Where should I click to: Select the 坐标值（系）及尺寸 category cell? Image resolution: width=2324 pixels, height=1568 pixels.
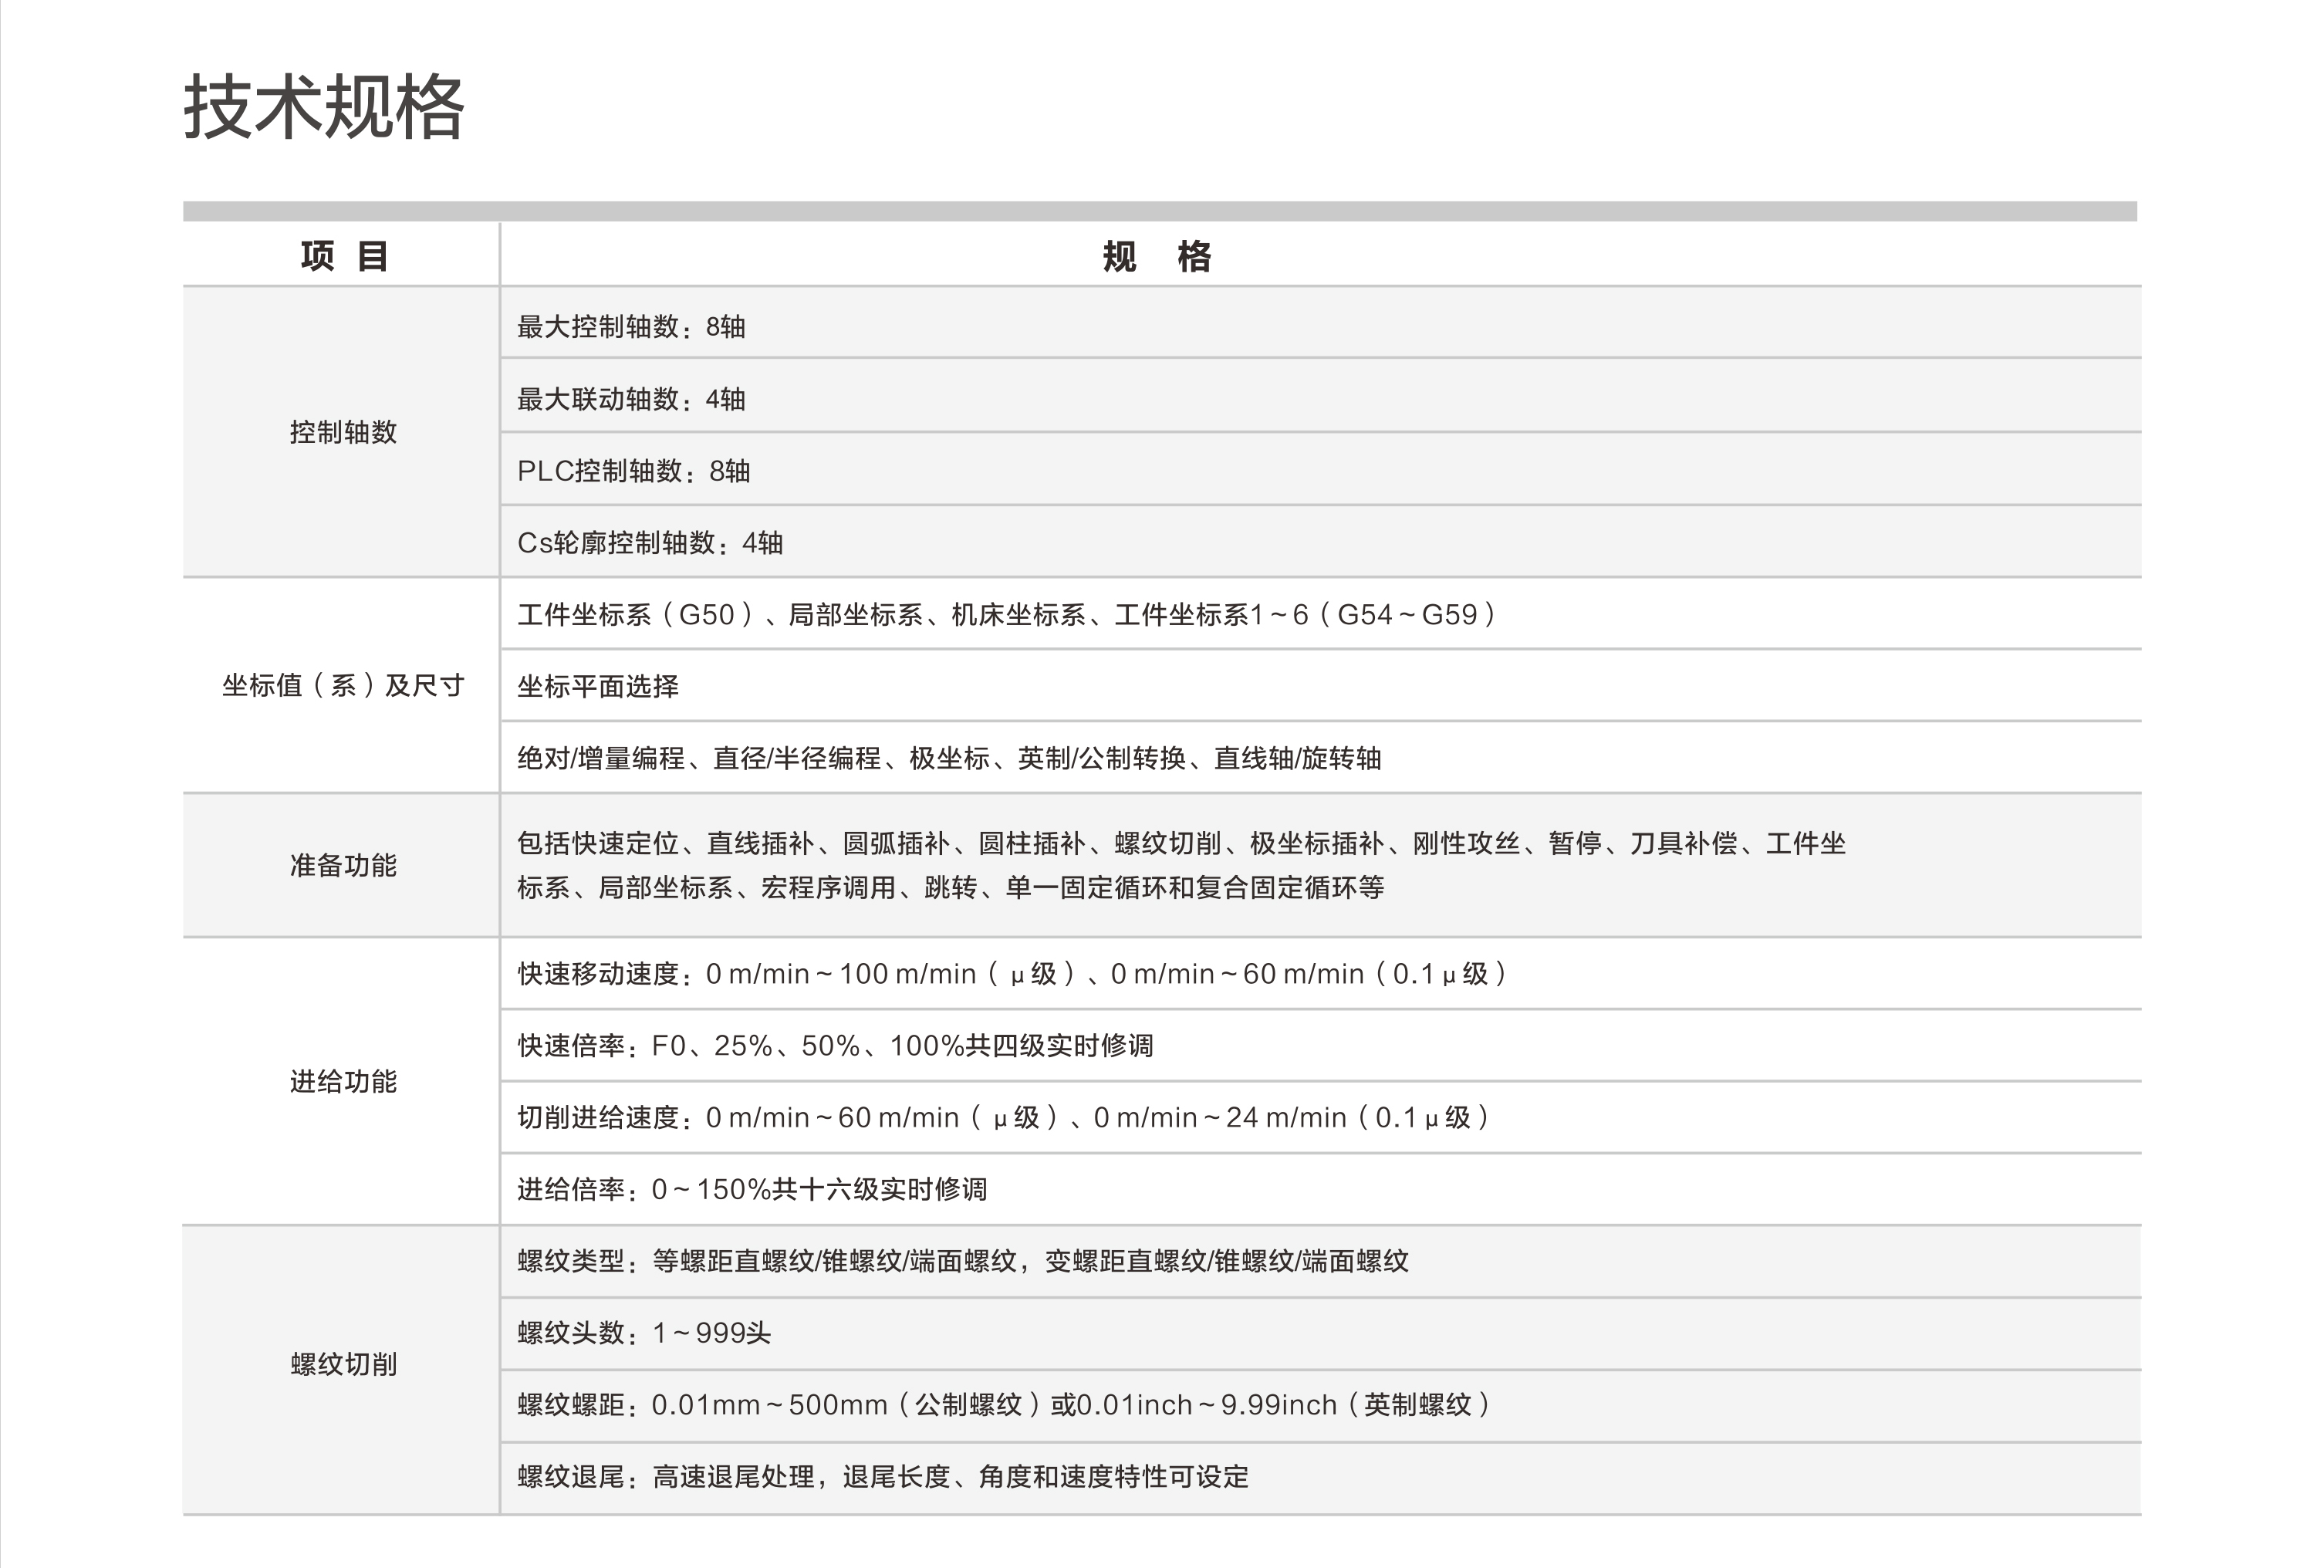coord(342,685)
